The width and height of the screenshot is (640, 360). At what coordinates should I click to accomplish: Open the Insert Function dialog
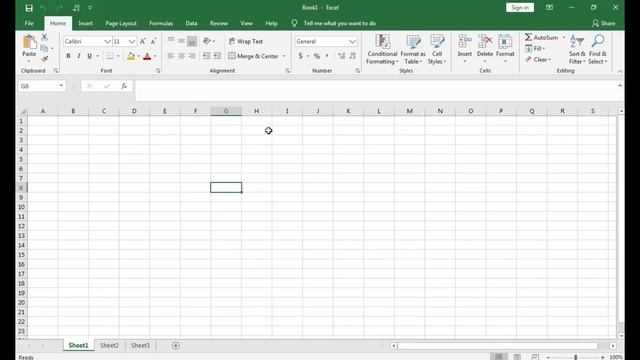124,86
